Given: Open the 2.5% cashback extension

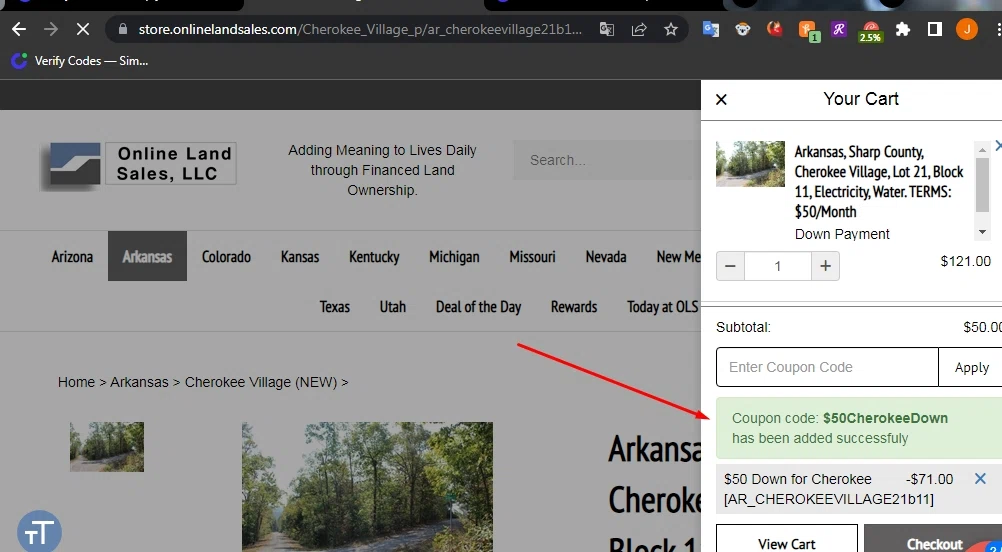Looking at the screenshot, I should 870,31.
